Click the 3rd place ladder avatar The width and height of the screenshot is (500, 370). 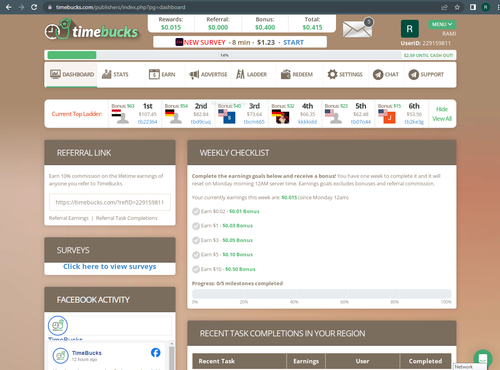point(229,118)
